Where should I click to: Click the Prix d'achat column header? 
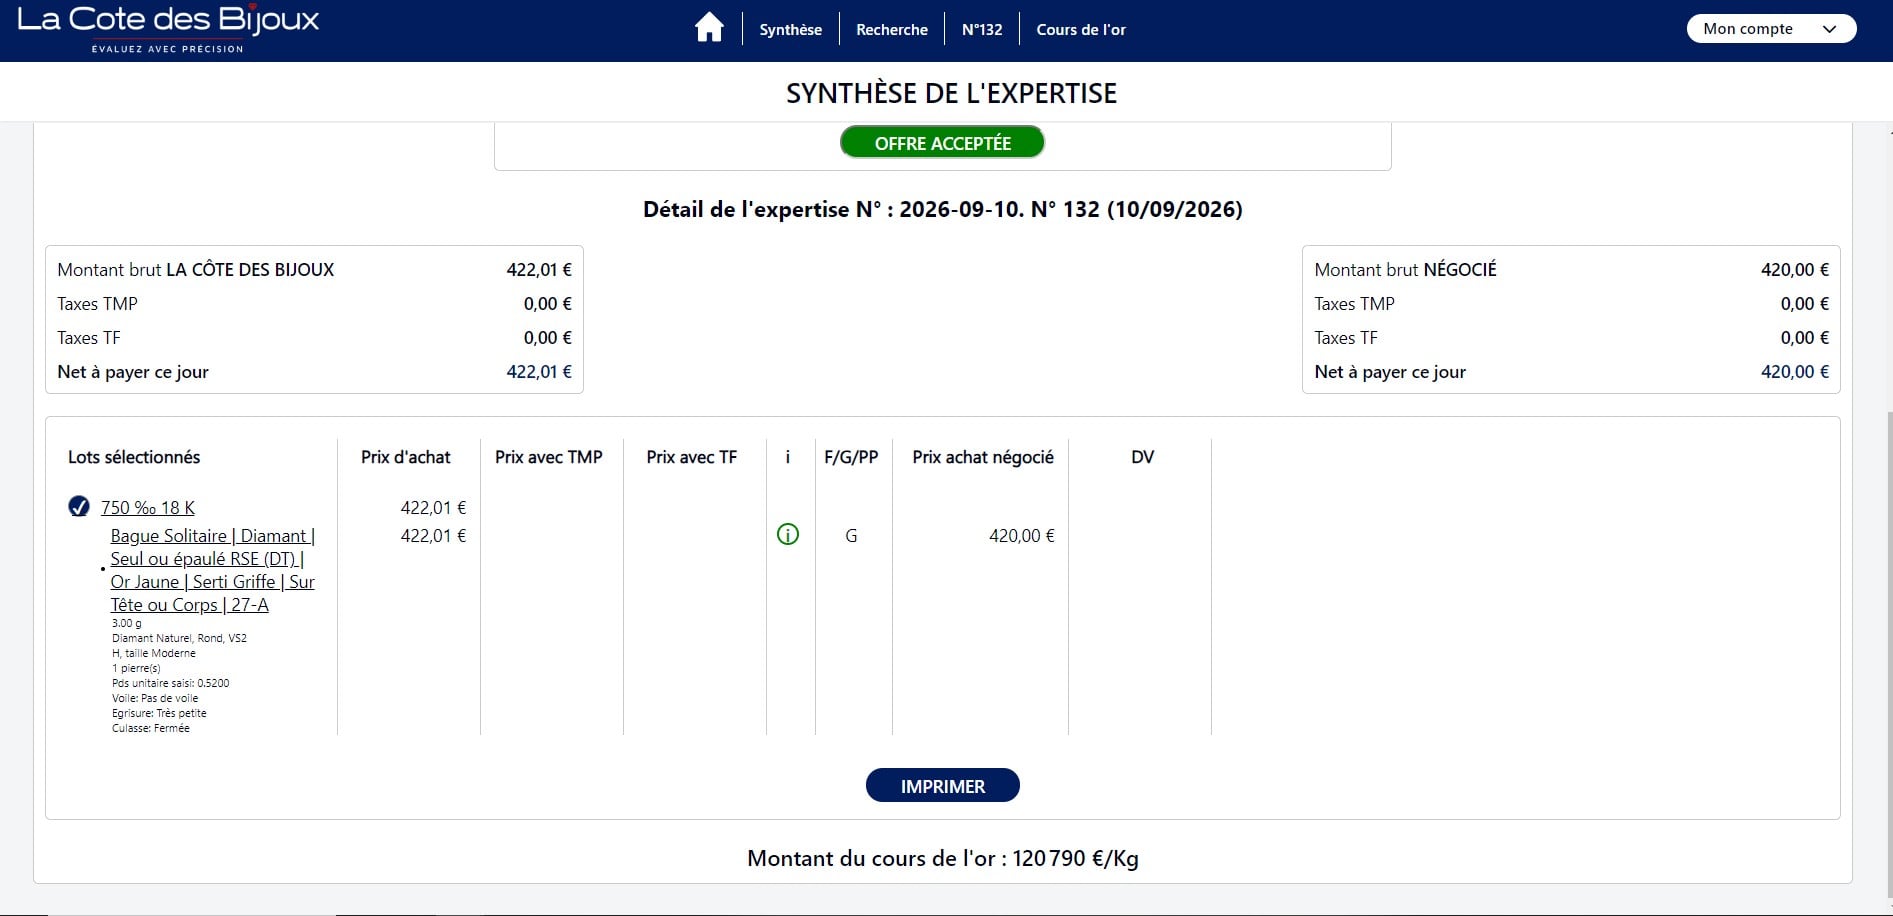pos(406,457)
